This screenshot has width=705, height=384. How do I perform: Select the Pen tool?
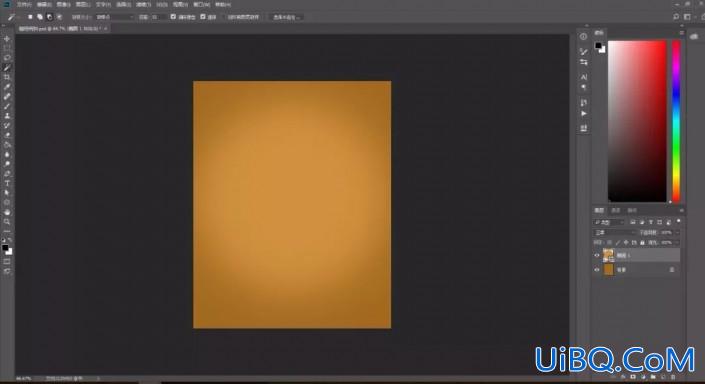pos(7,174)
